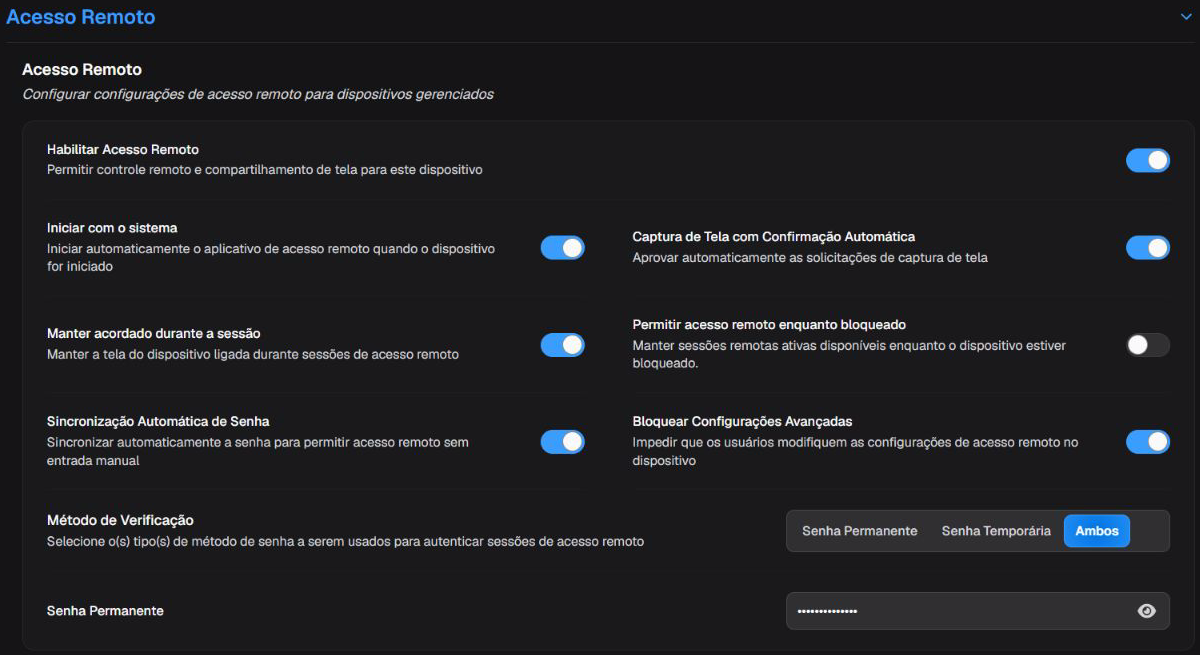Image resolution: width=1200 pixels, height=655 pixels.
Task: Click the Manter acordado durante a sessão label
Action: point(154,333)
